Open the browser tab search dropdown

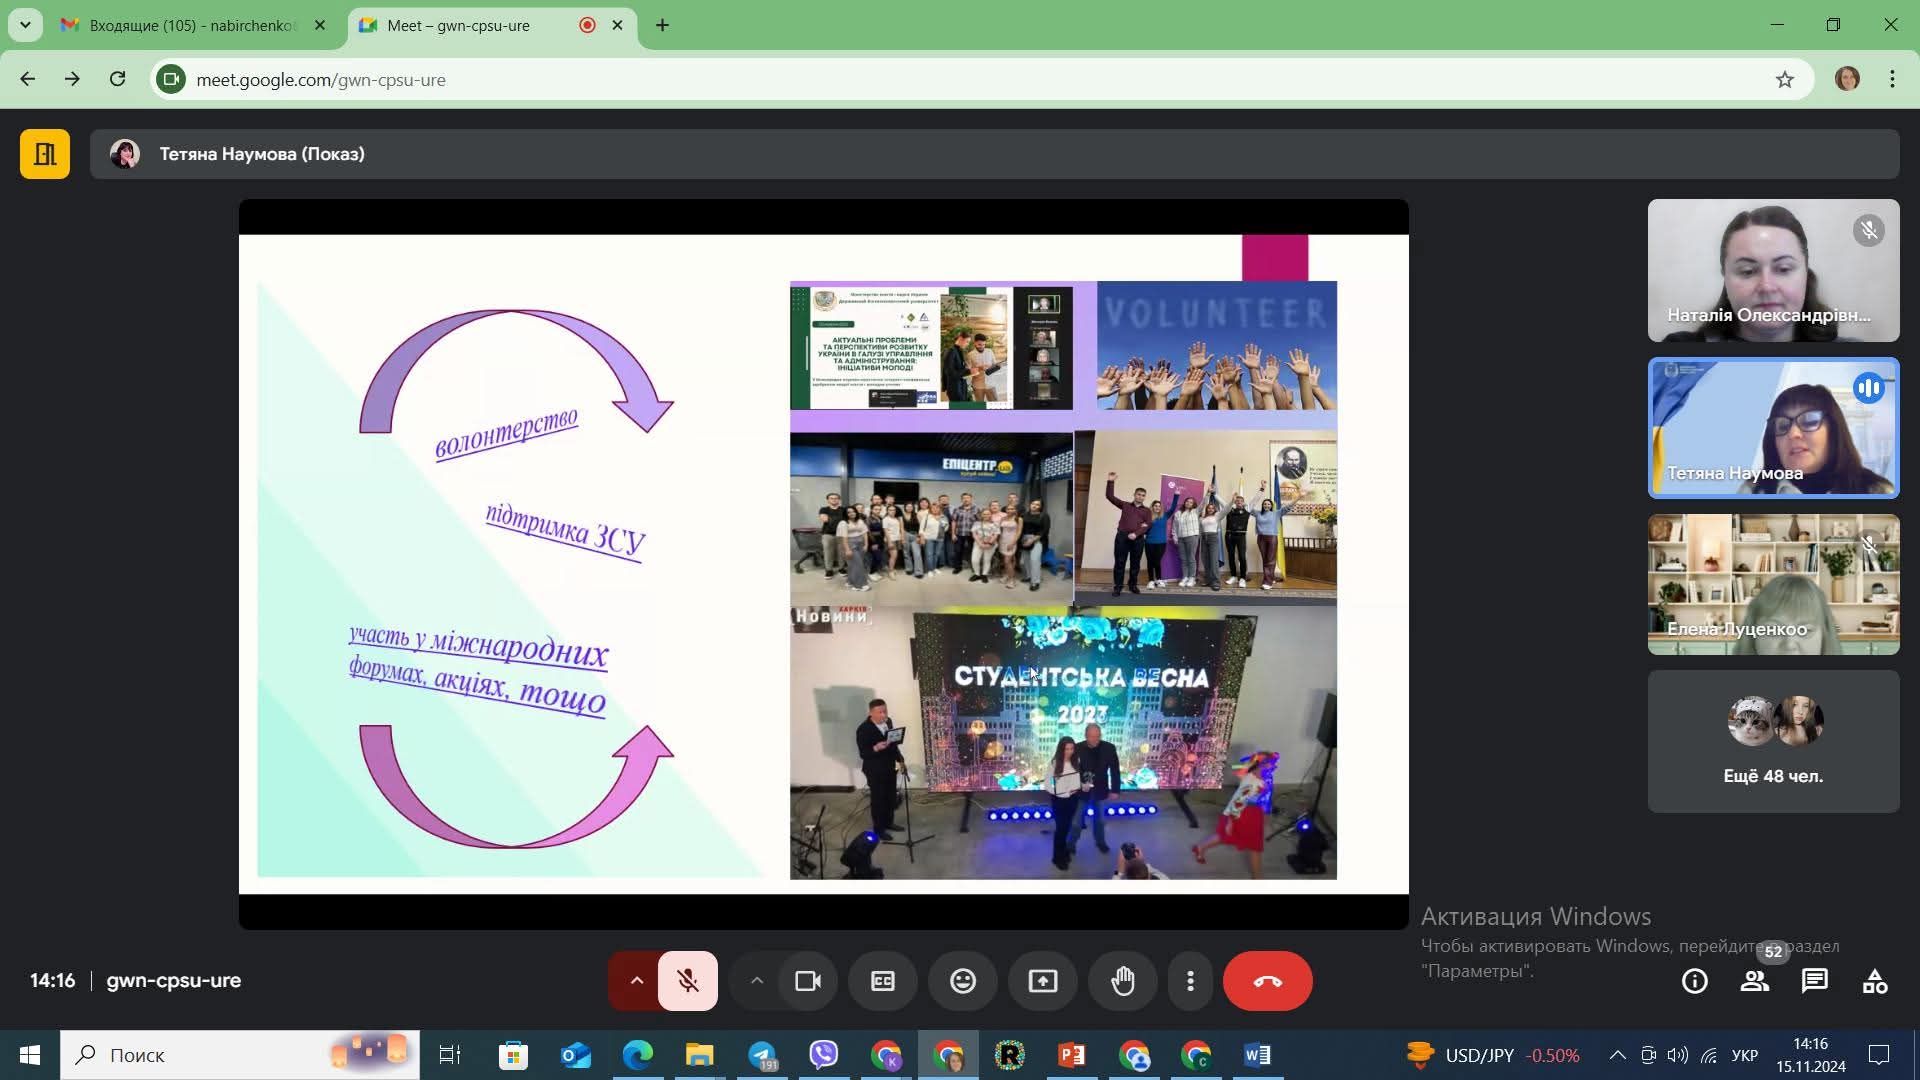(x=25, y=25)
